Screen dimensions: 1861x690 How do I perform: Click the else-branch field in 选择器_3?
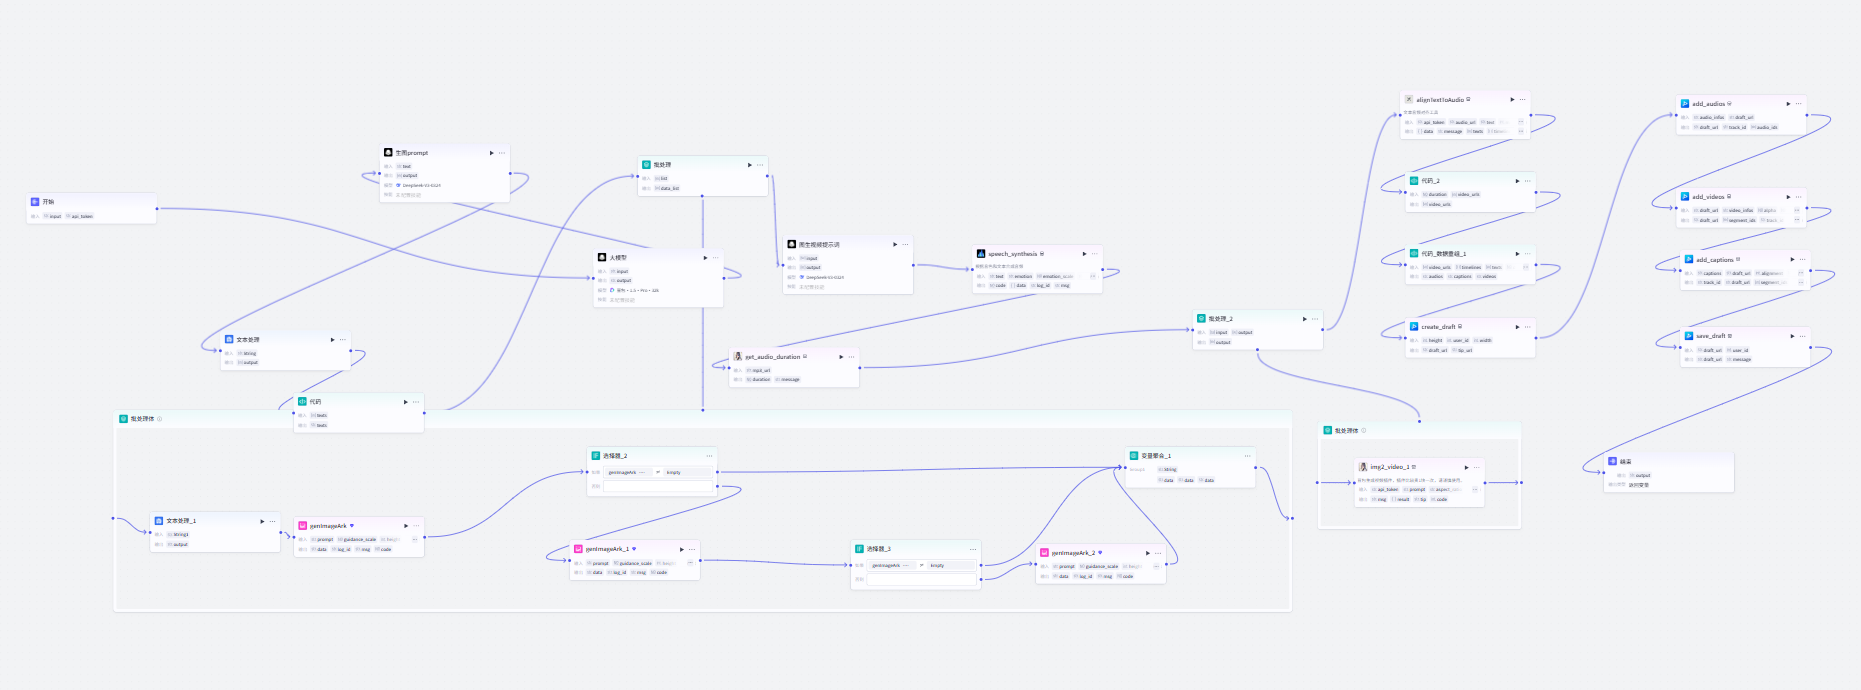point(921,579)
